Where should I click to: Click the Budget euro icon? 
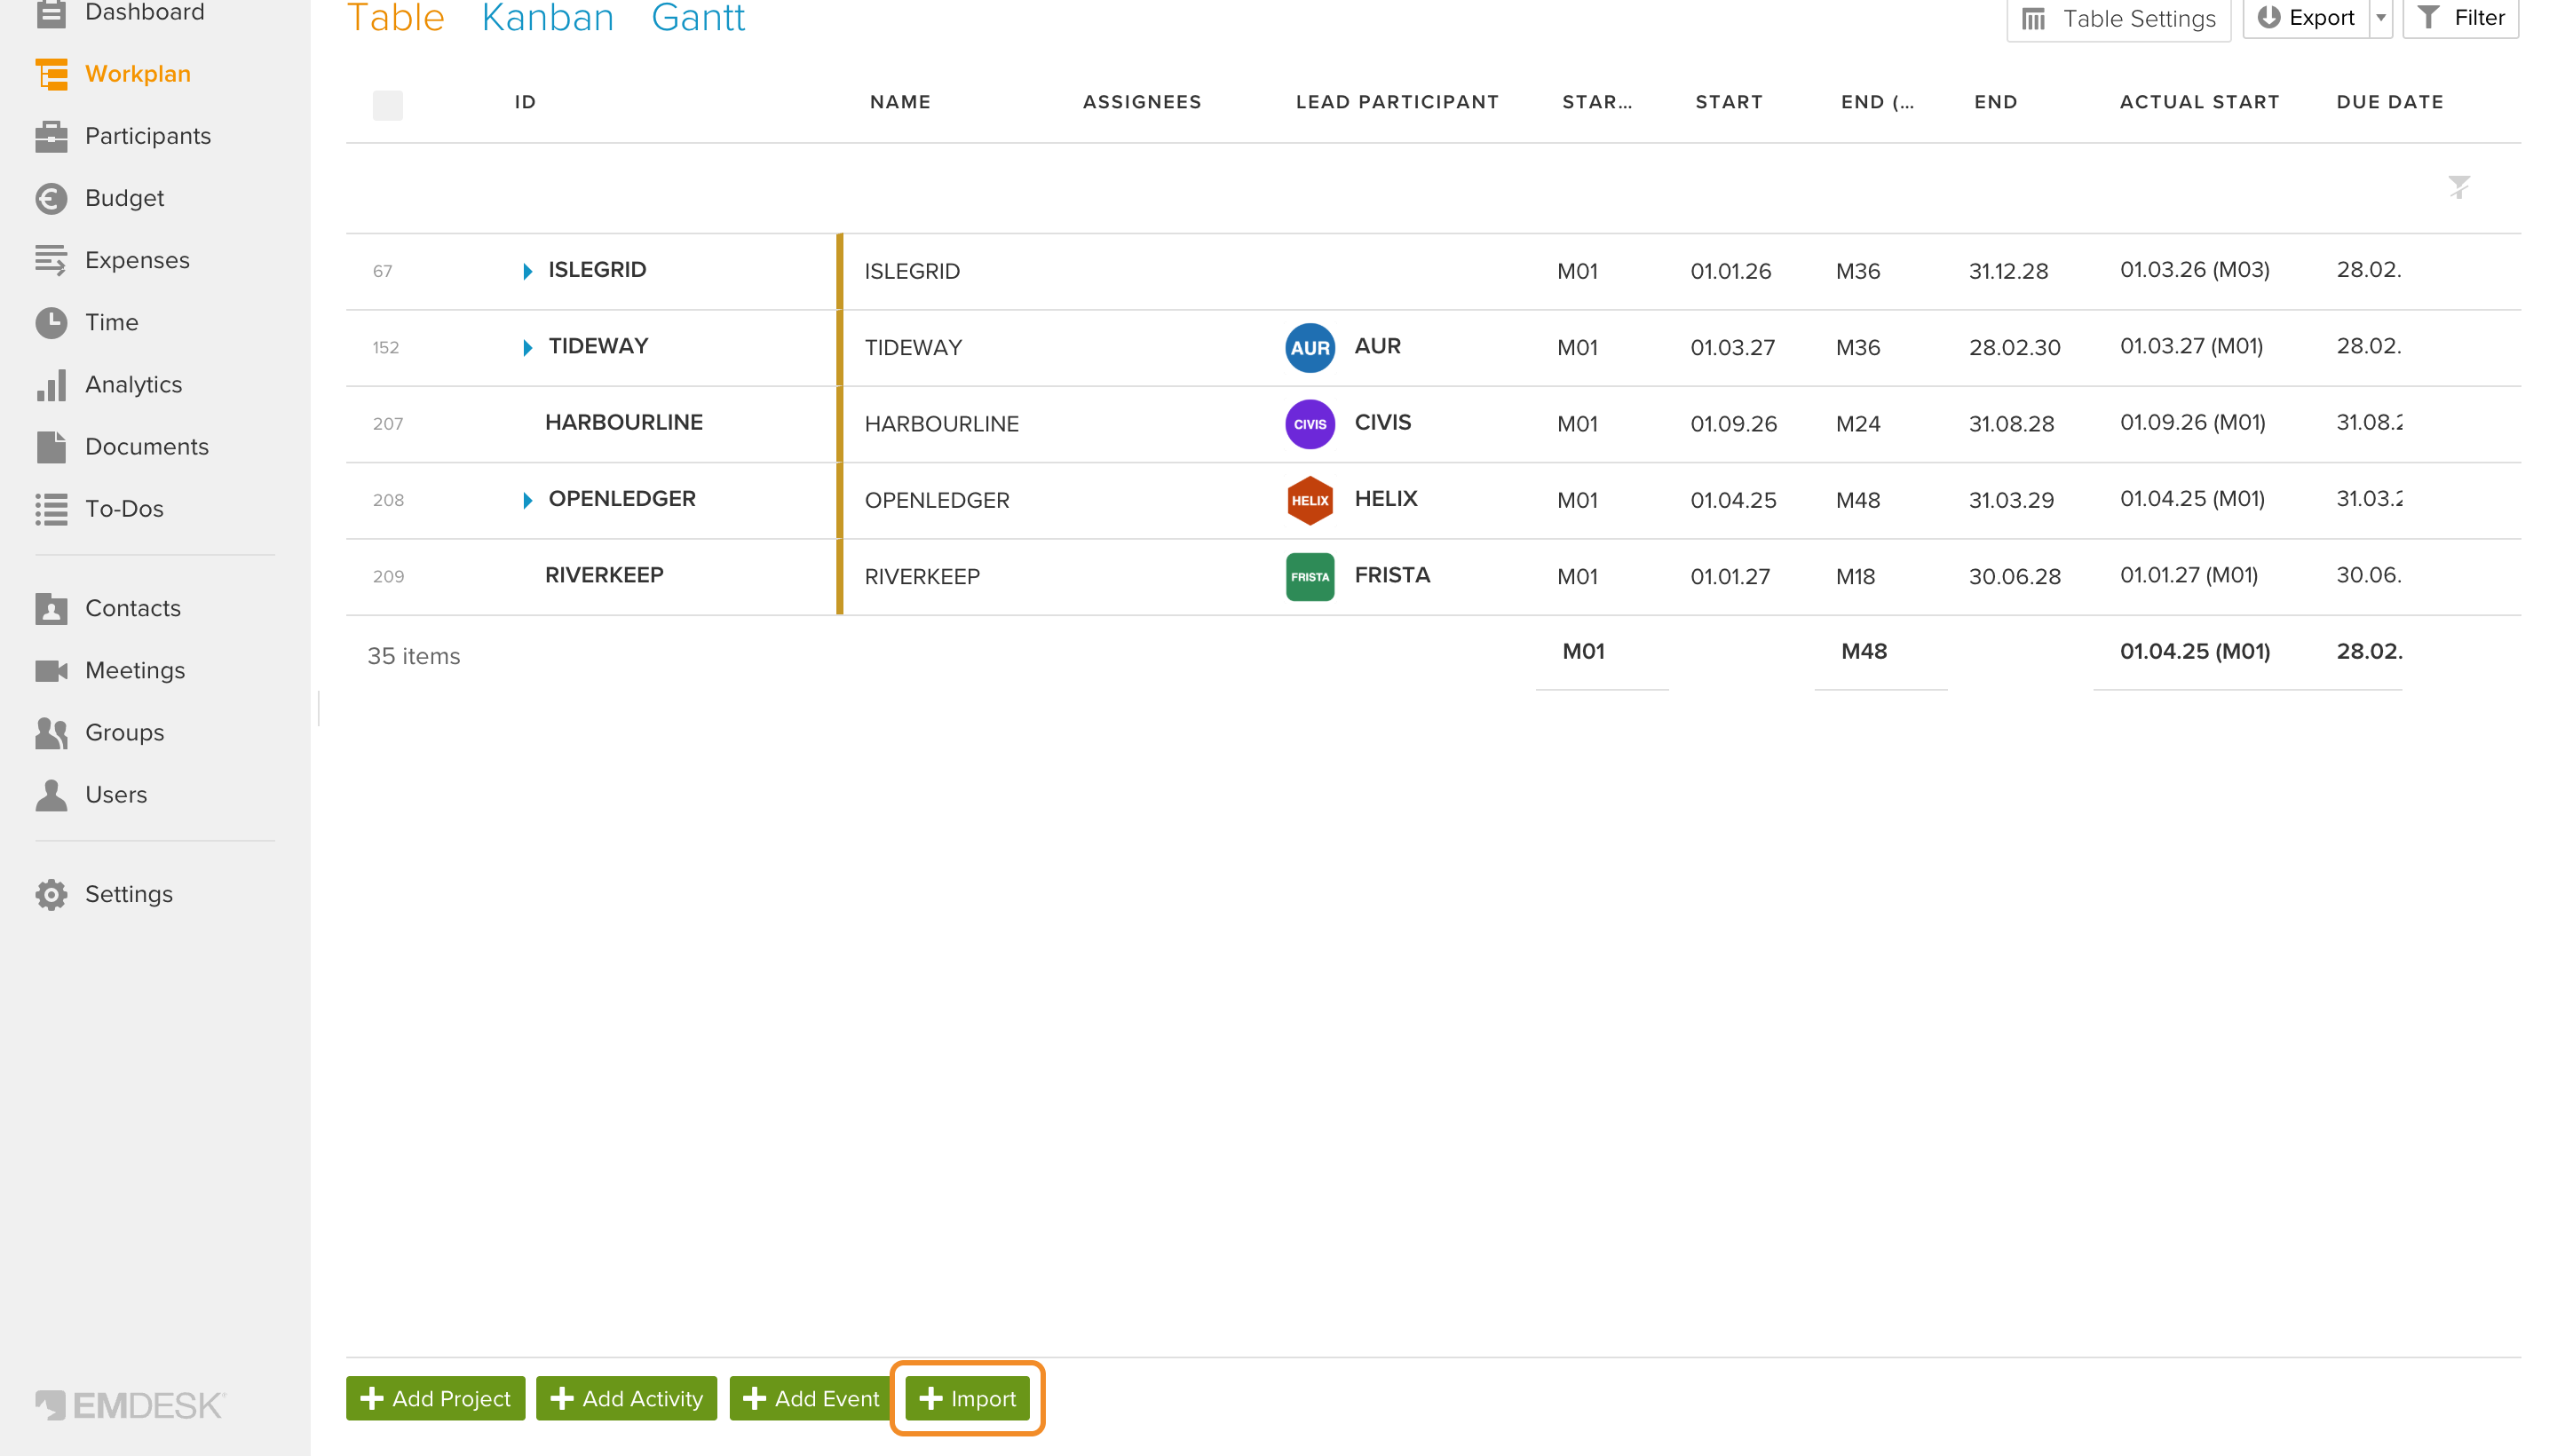tap(51, 198)
